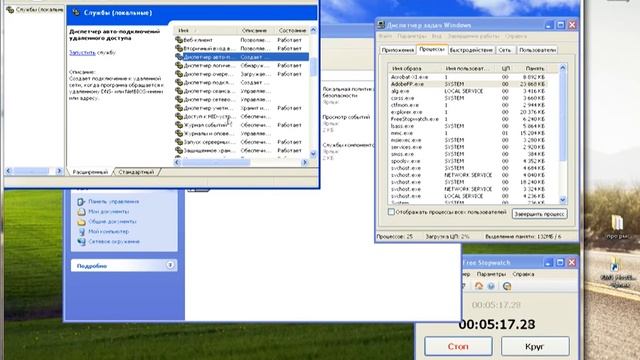The image size is (640, 360).
Task: Click services list vertical scrollbar down arrow
Action: 313,154
